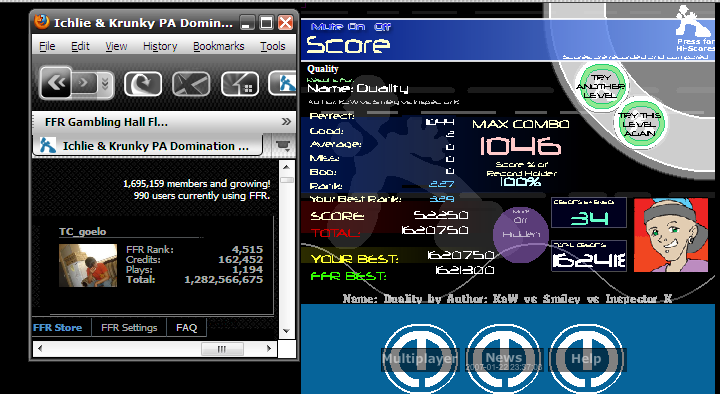Open the FFR Store link

[x=57, y=327]
